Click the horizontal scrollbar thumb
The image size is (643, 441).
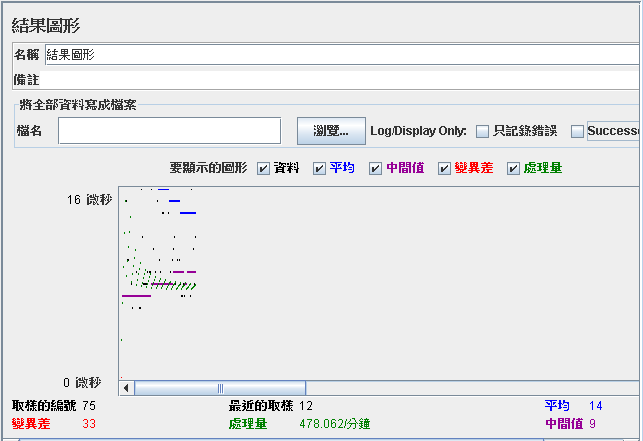point(220,388)
